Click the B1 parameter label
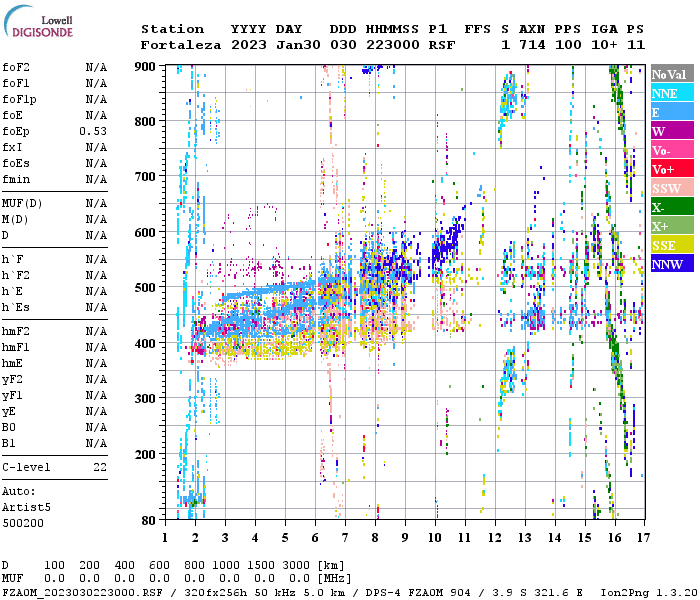The image size is (700, 600). pos(8,443)
